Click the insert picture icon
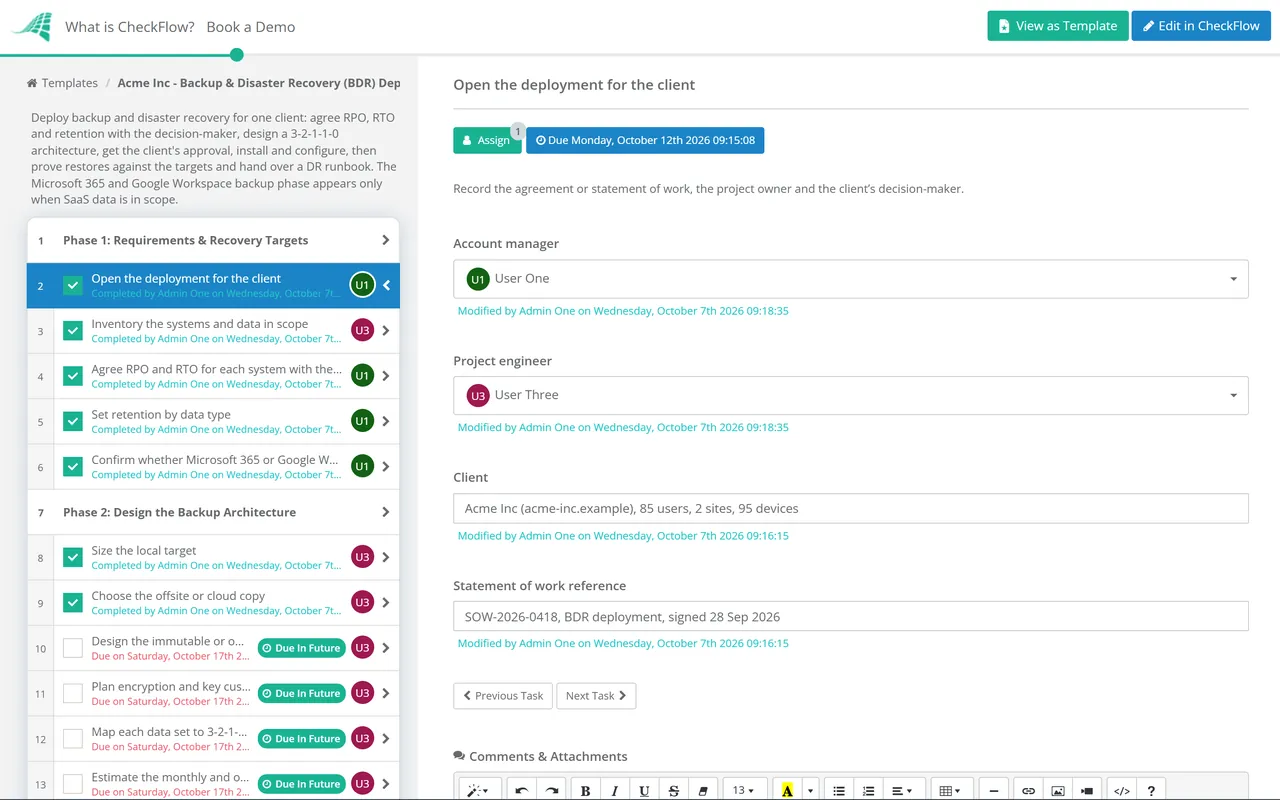The width and height of the screenshot is (1280, 800). pyautogui.click(x=1058, y=790)
